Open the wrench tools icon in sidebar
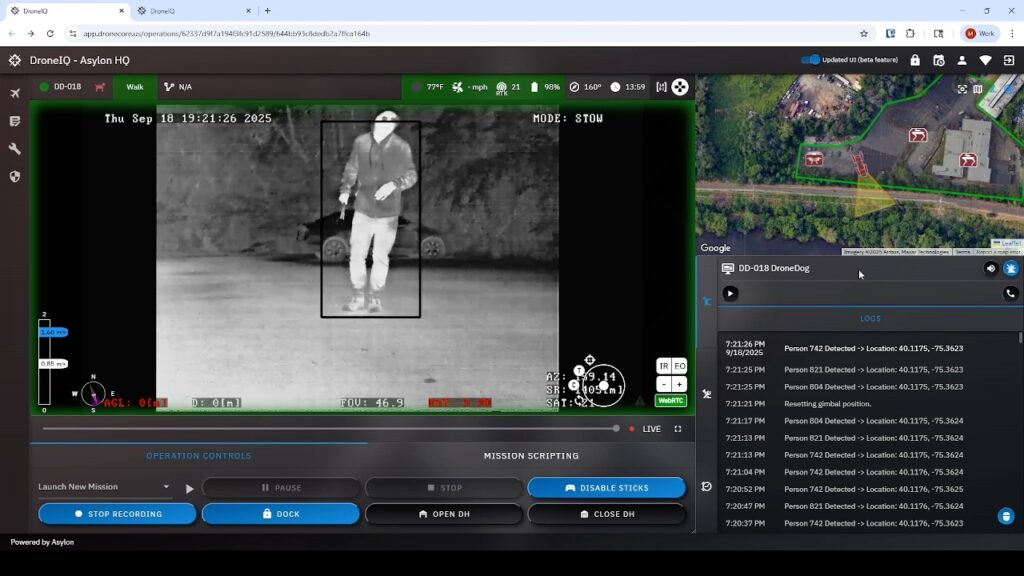This screenshot has height=576, width=1024. 15,149
